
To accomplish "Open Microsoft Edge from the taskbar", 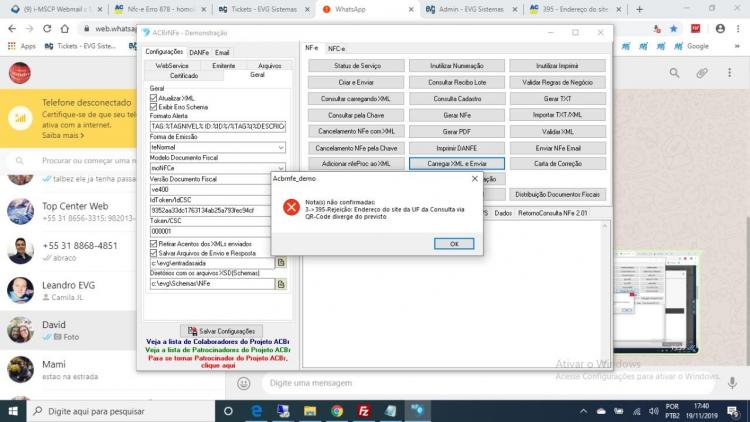I will (x=256, y=411).
